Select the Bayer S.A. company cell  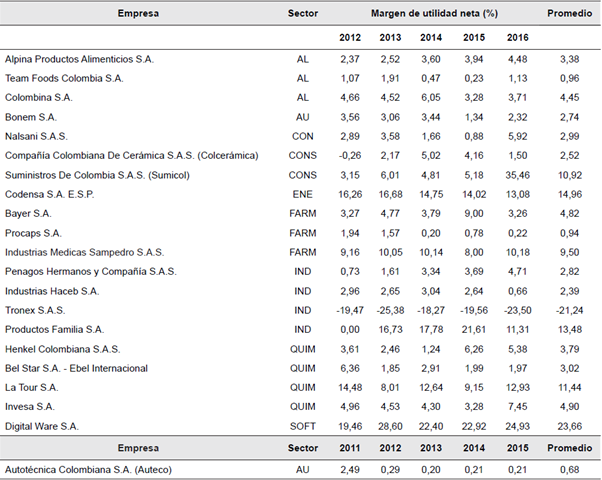click(x=32, y=213)
